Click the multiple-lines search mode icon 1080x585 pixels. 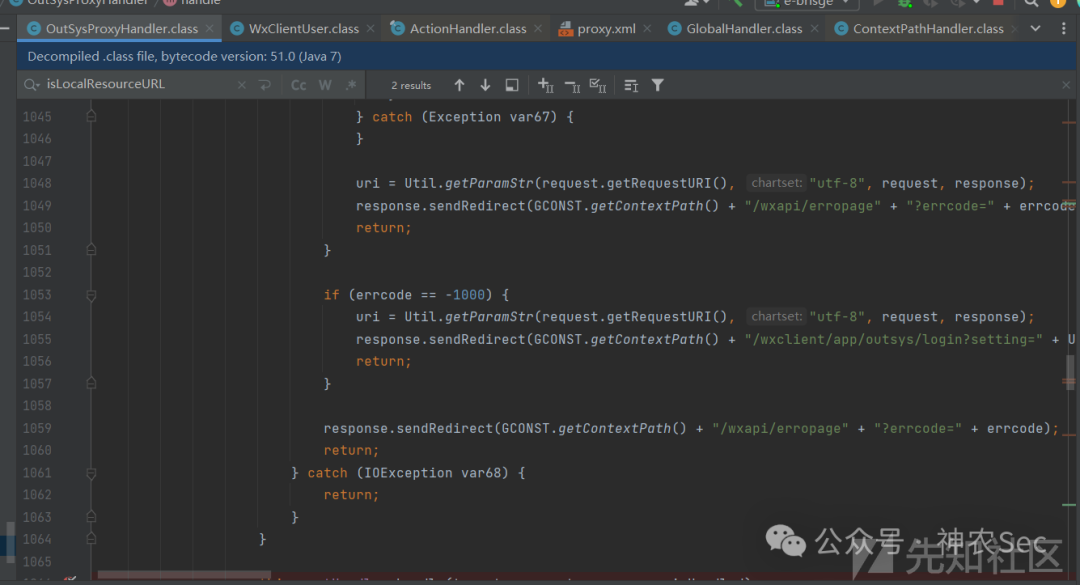631,85
